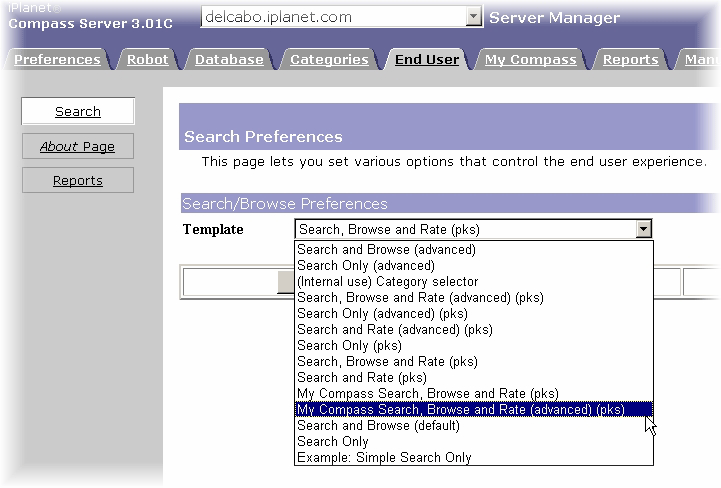Open the Database tab

coord(229,59)
